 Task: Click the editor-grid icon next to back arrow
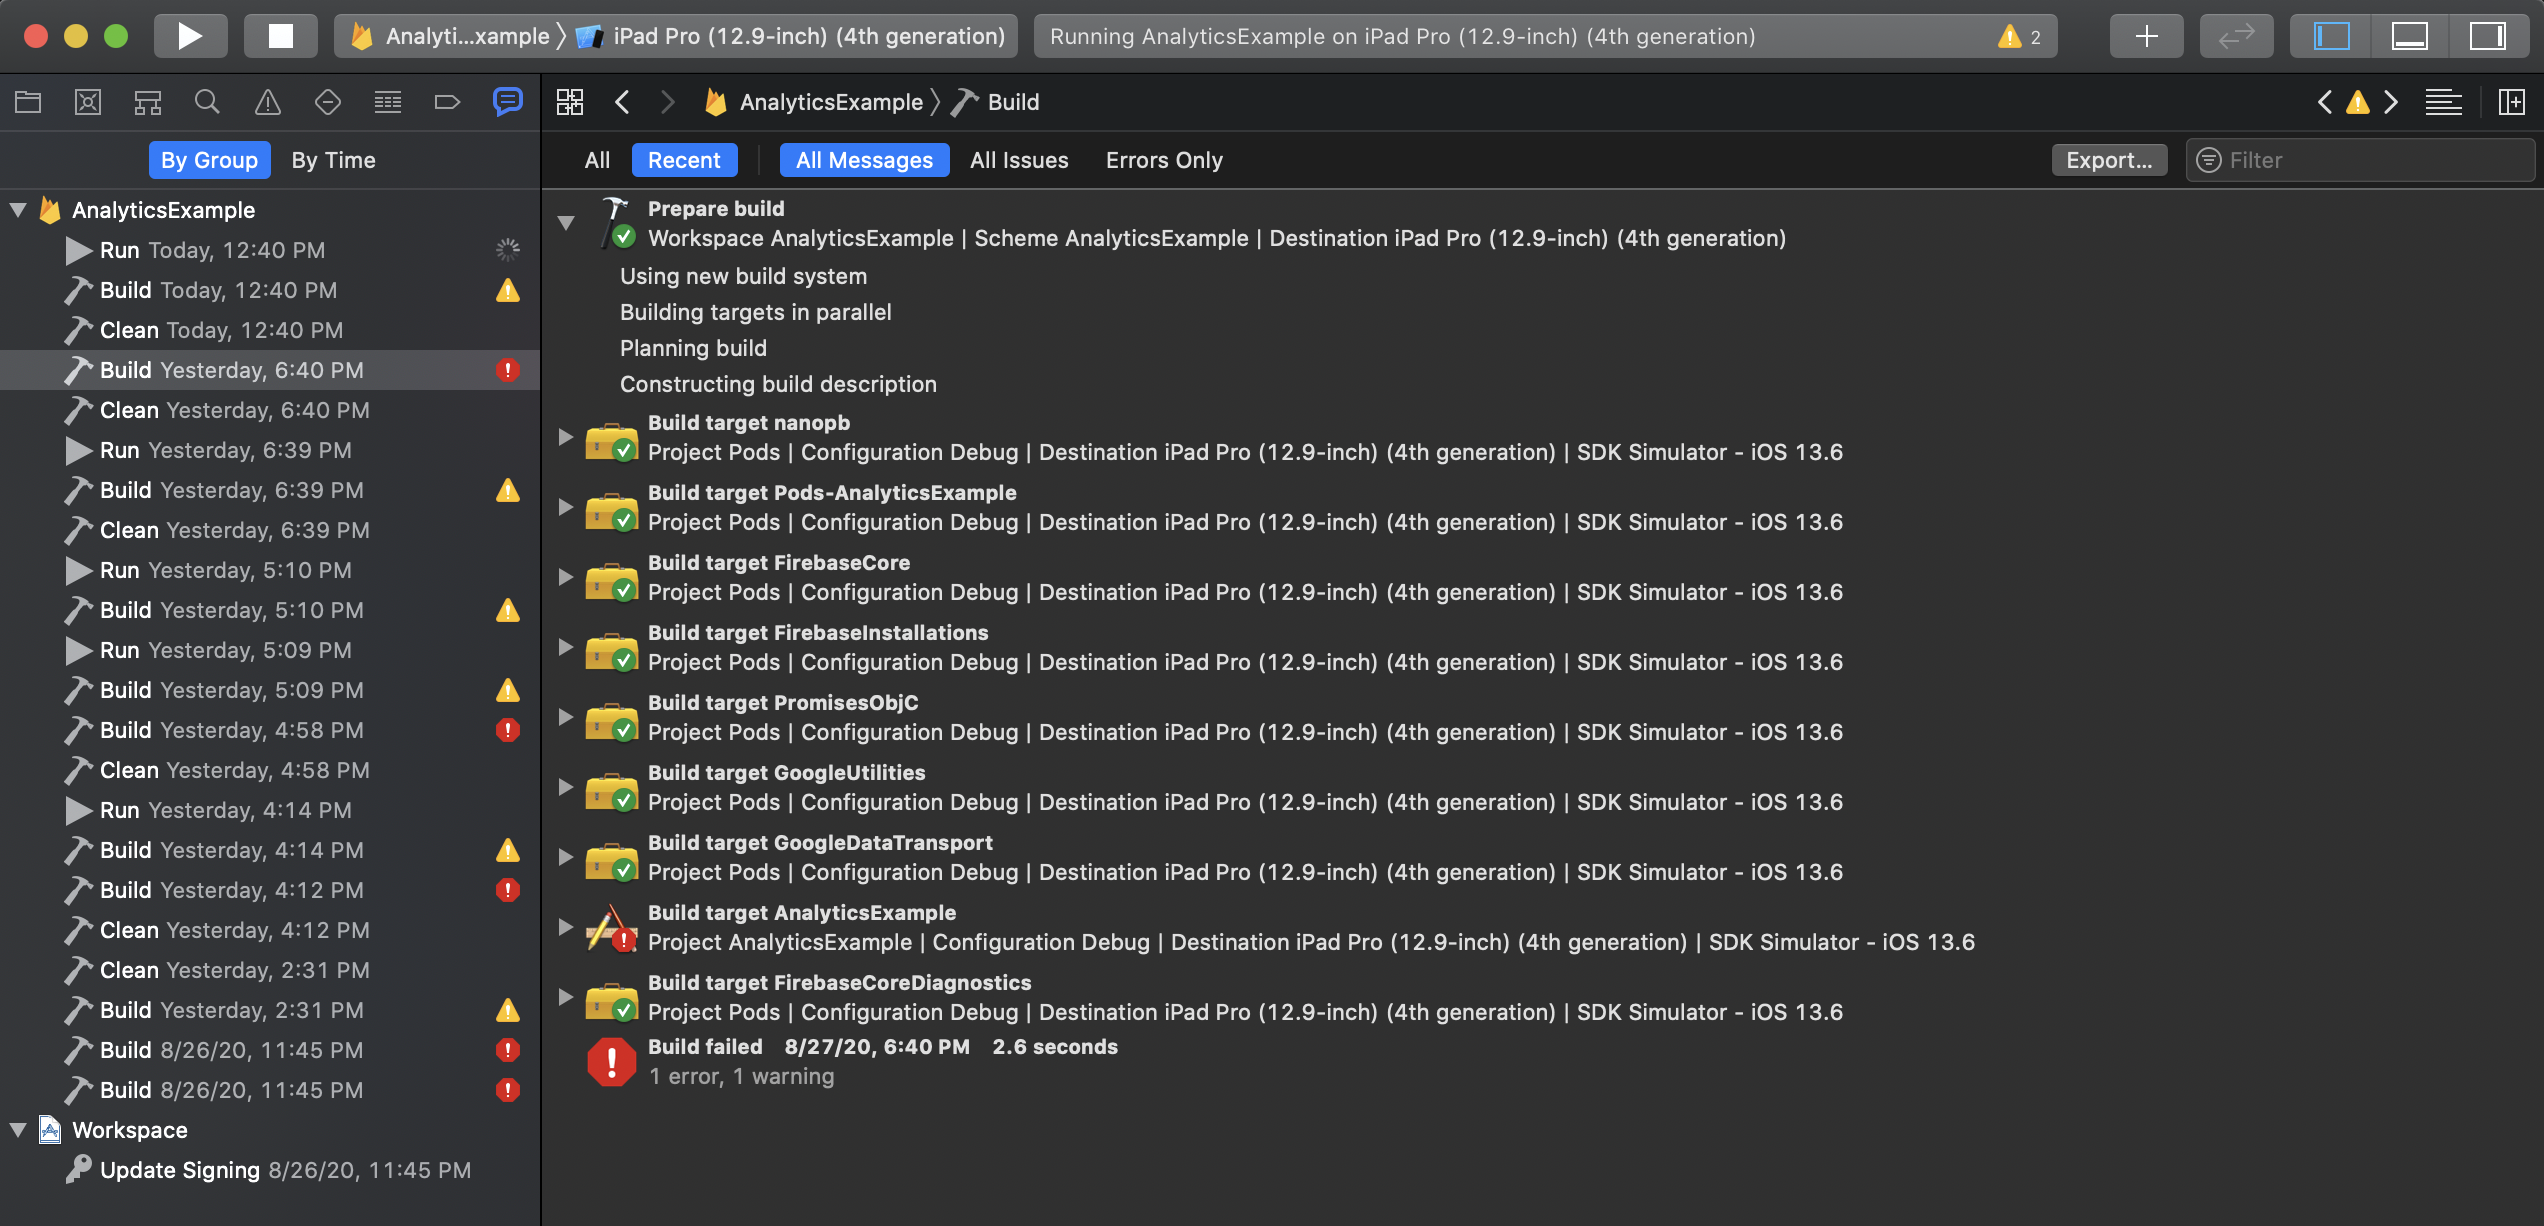point(570,101)
